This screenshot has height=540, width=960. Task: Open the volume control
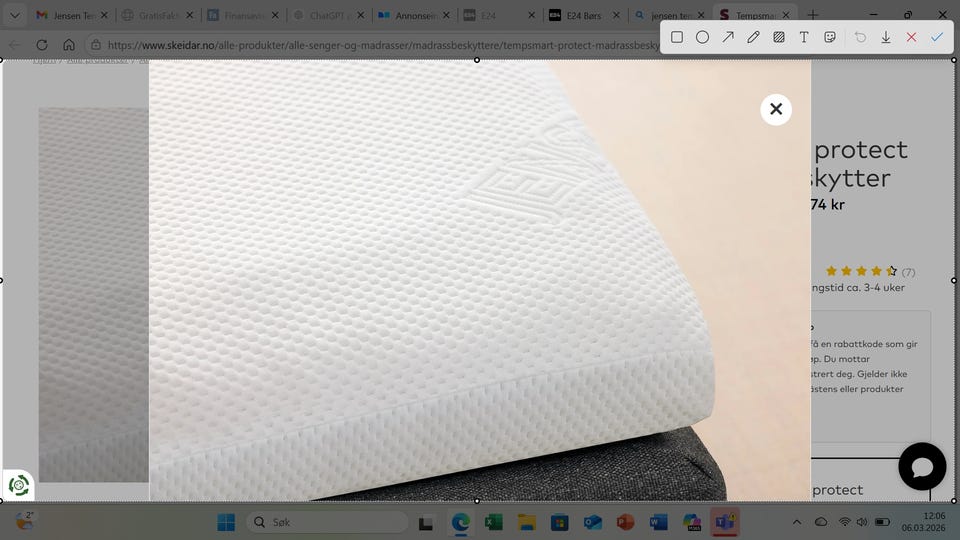(x=862, y=522)
